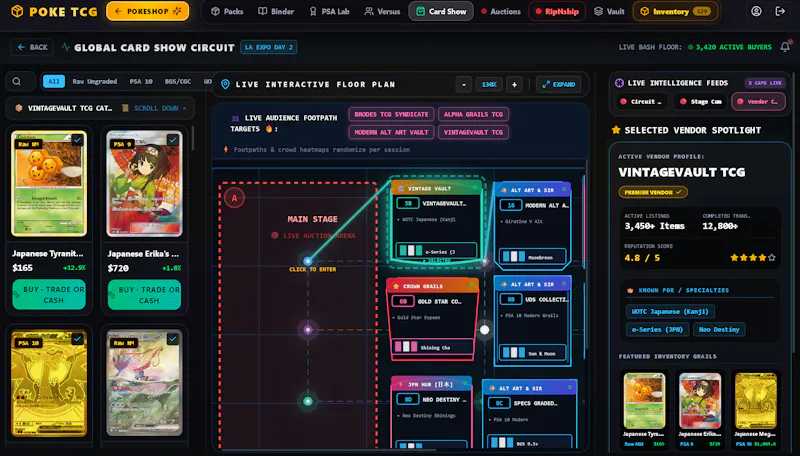Select Modern Alt Art Vault target
The image size is (800, 456).
391,132
